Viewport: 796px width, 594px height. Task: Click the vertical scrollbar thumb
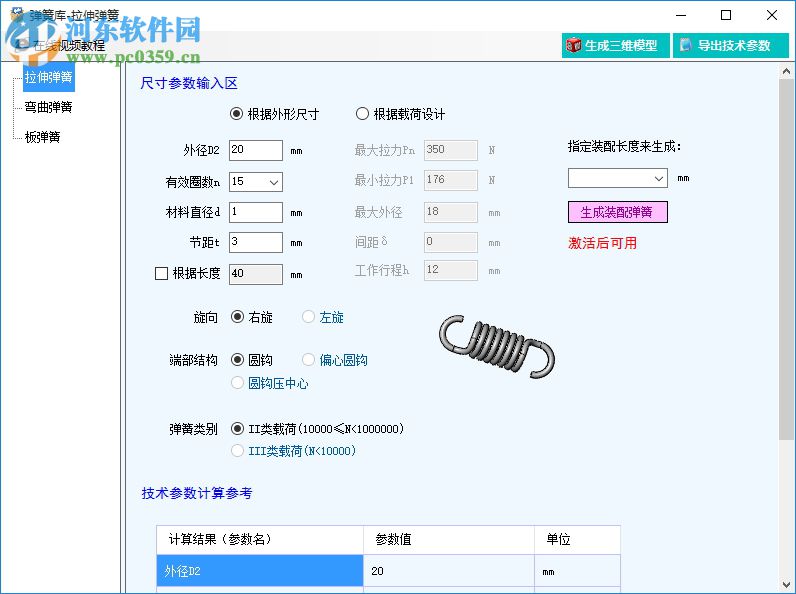(786, 260)
